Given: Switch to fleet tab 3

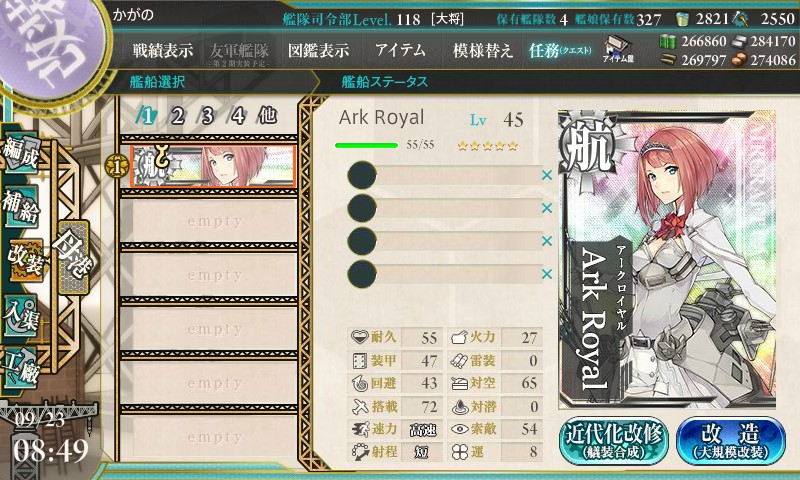Looking at the screenshot, I should point(207,116).
